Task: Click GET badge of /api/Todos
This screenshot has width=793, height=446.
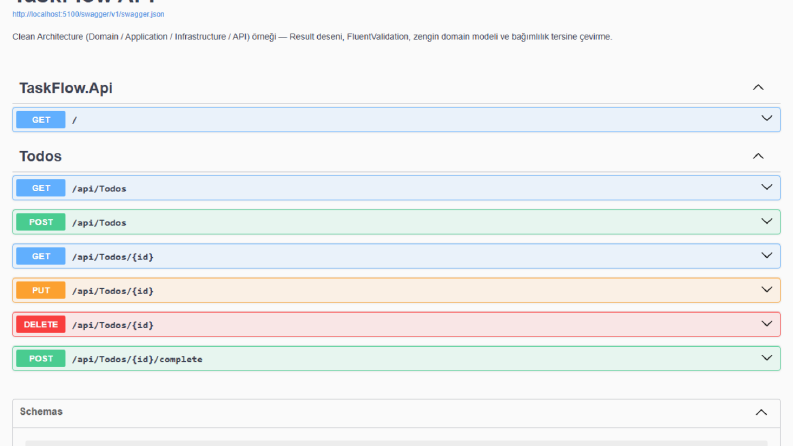Action: coord(40,188)
